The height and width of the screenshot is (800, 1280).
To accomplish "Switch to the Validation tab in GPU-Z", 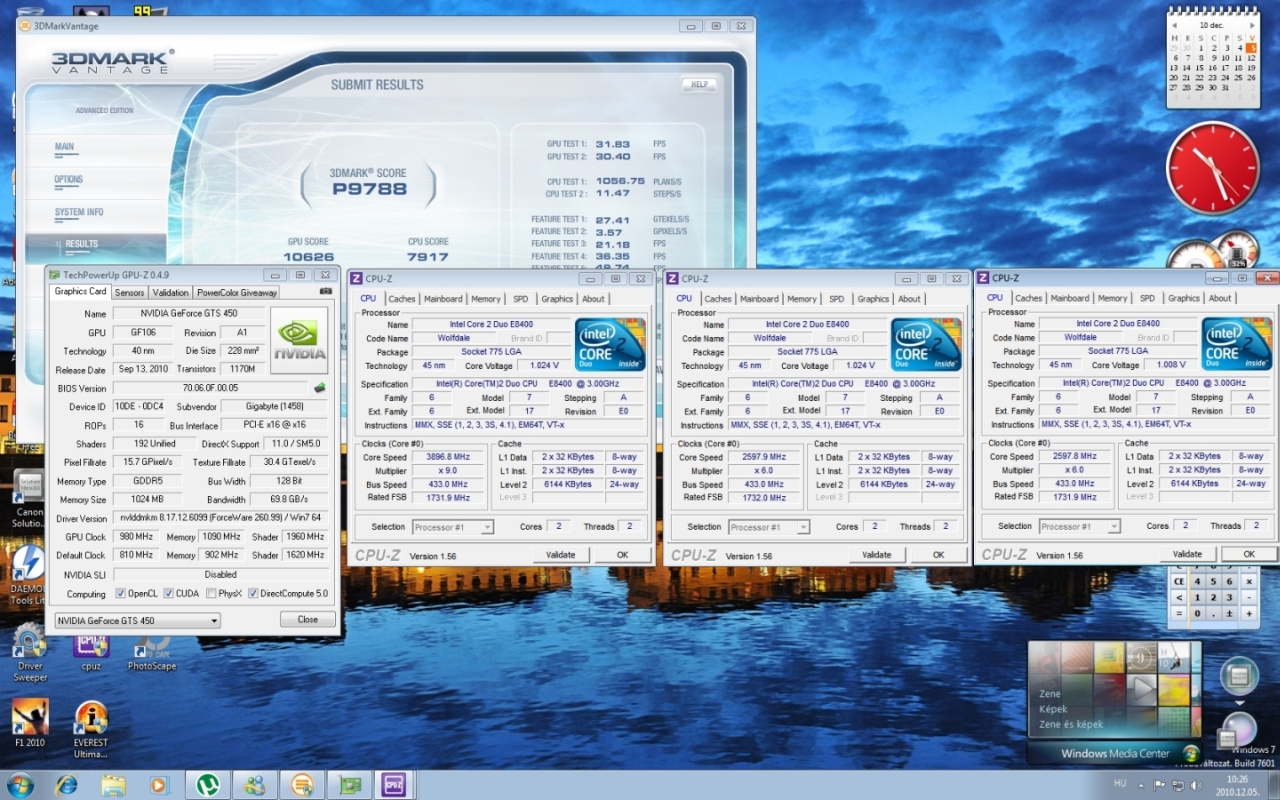I will click(x=170, y=293).
